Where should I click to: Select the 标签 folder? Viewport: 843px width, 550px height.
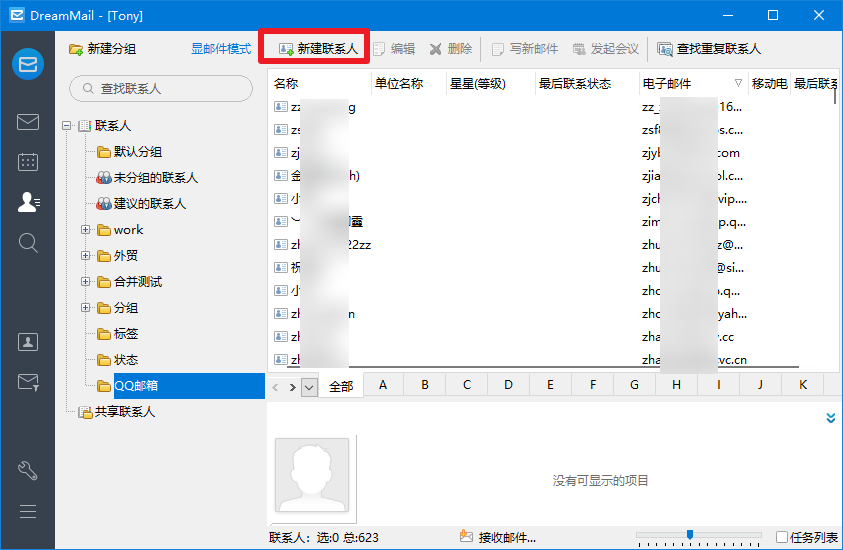pos(118,333)
